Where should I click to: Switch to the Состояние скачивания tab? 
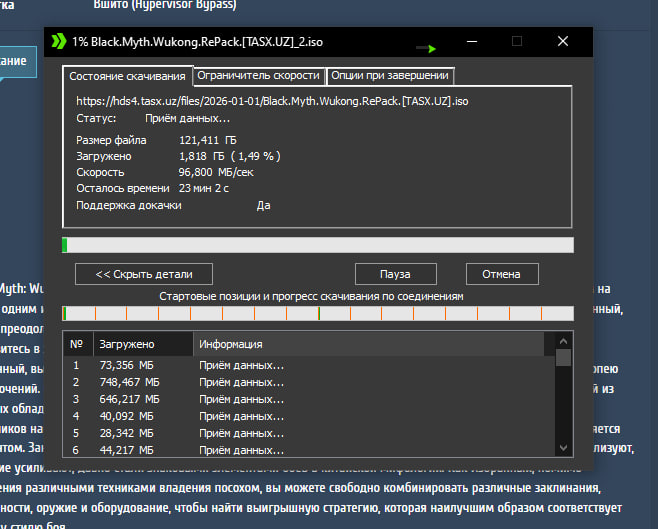point(126,76)
